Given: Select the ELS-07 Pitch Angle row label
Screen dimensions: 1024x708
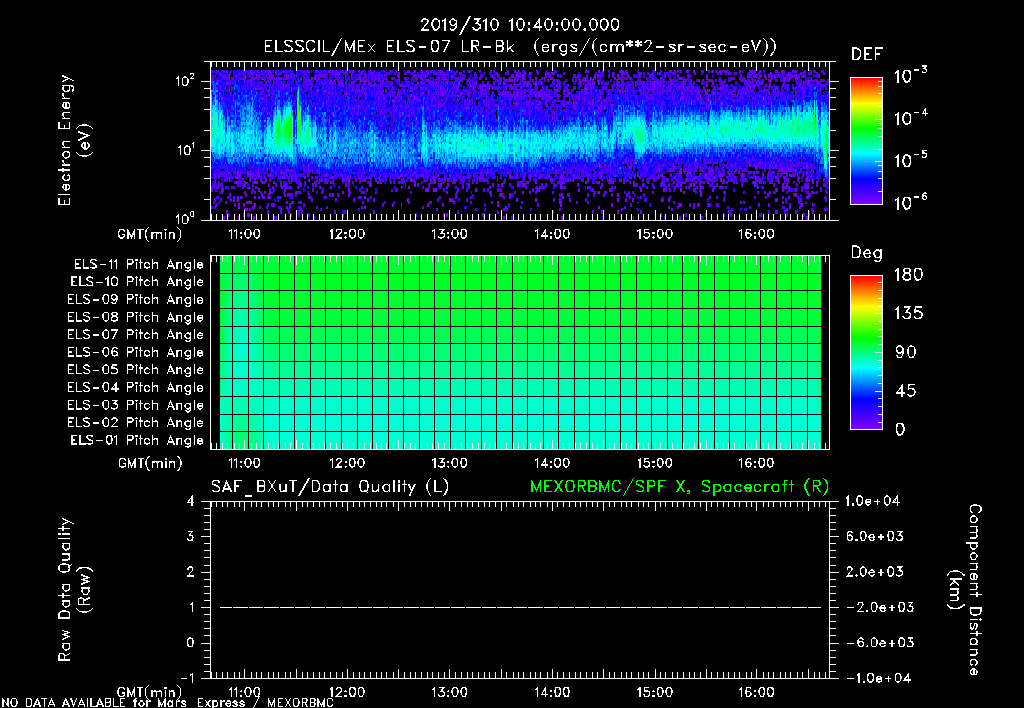Looking at the screenshot, I should 136,334.
